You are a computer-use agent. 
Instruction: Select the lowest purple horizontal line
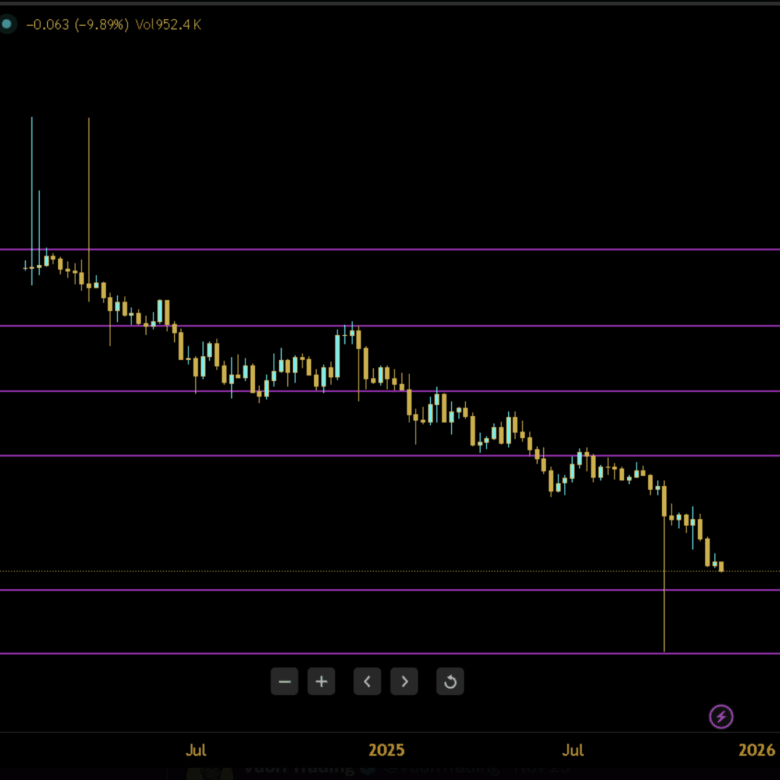tap(400, 654)
